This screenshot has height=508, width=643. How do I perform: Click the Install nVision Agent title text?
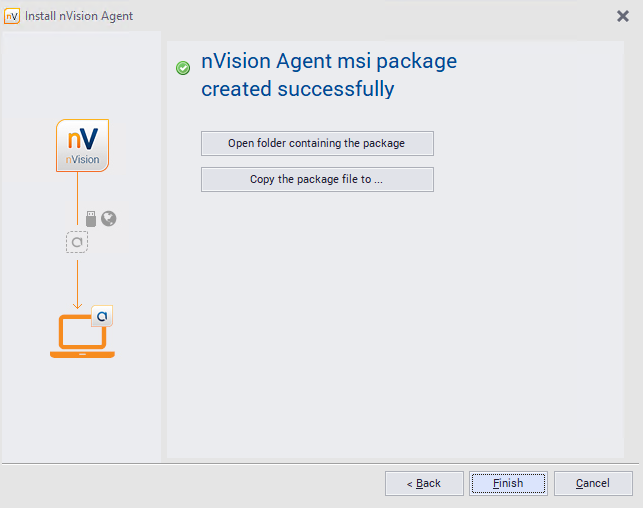click(79, 16)
